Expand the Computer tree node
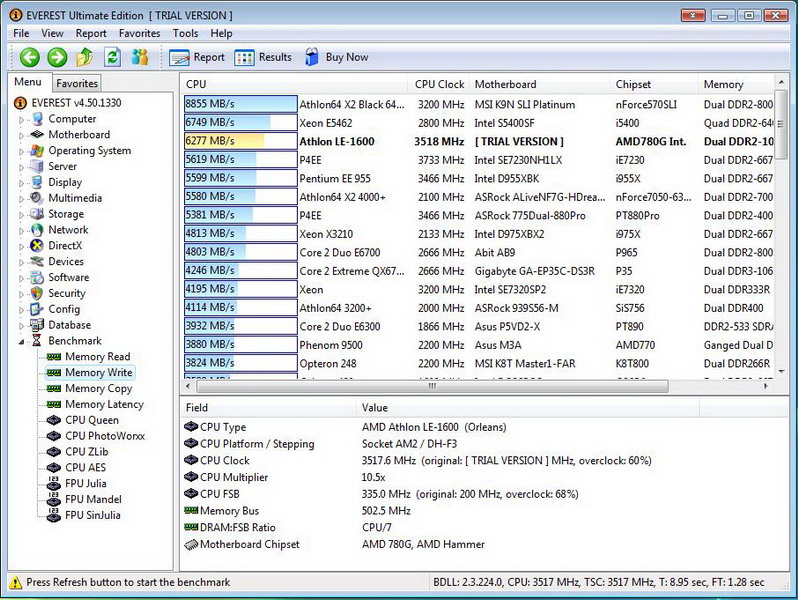The image size is (798, 600). [x=21, y=120]
